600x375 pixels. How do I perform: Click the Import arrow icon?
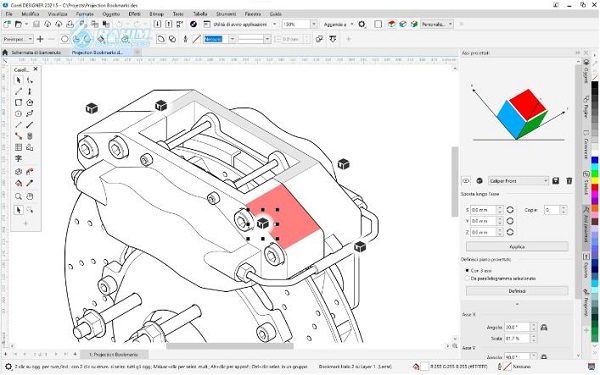click(x=157, y=24)
